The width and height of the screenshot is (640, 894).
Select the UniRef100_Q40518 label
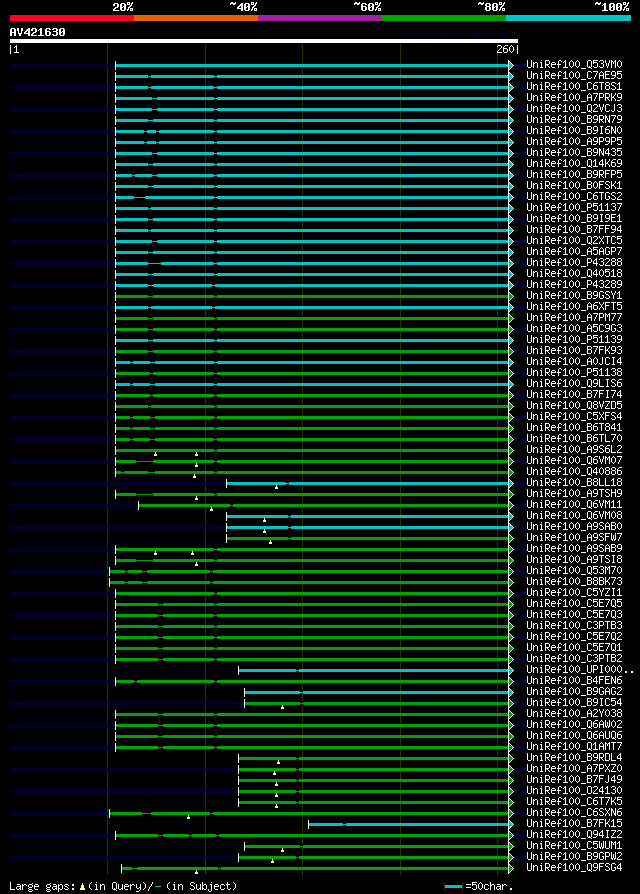(x=574, y=274)
